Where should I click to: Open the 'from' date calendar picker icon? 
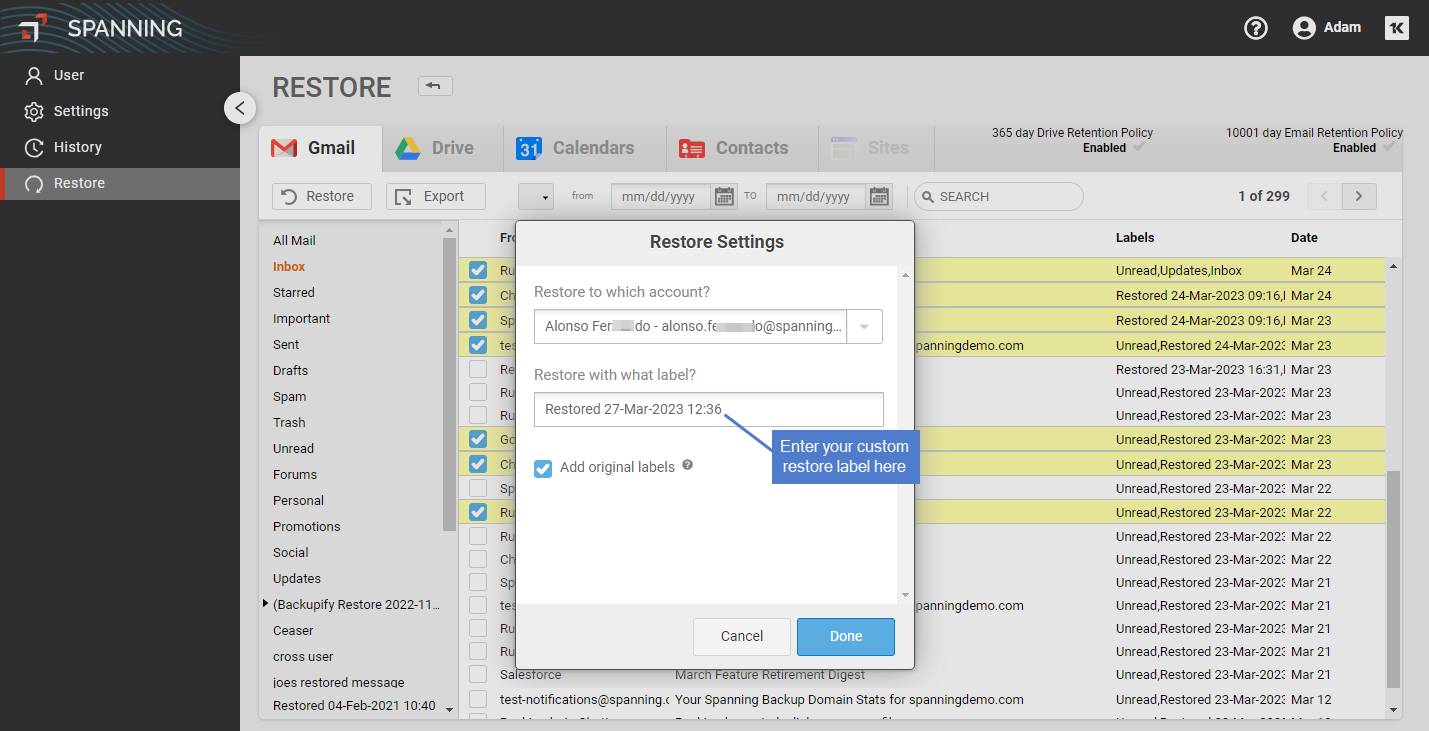(724, 197)
